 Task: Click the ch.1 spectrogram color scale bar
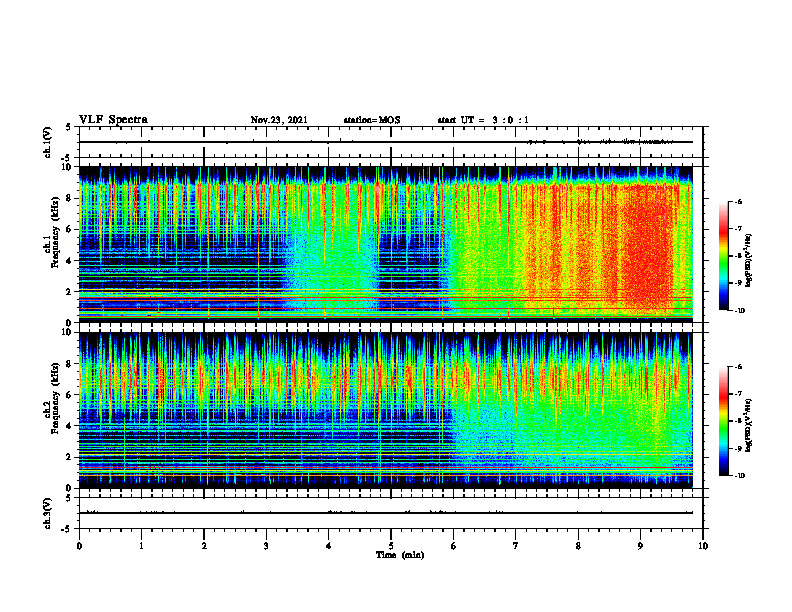(723, 256)
